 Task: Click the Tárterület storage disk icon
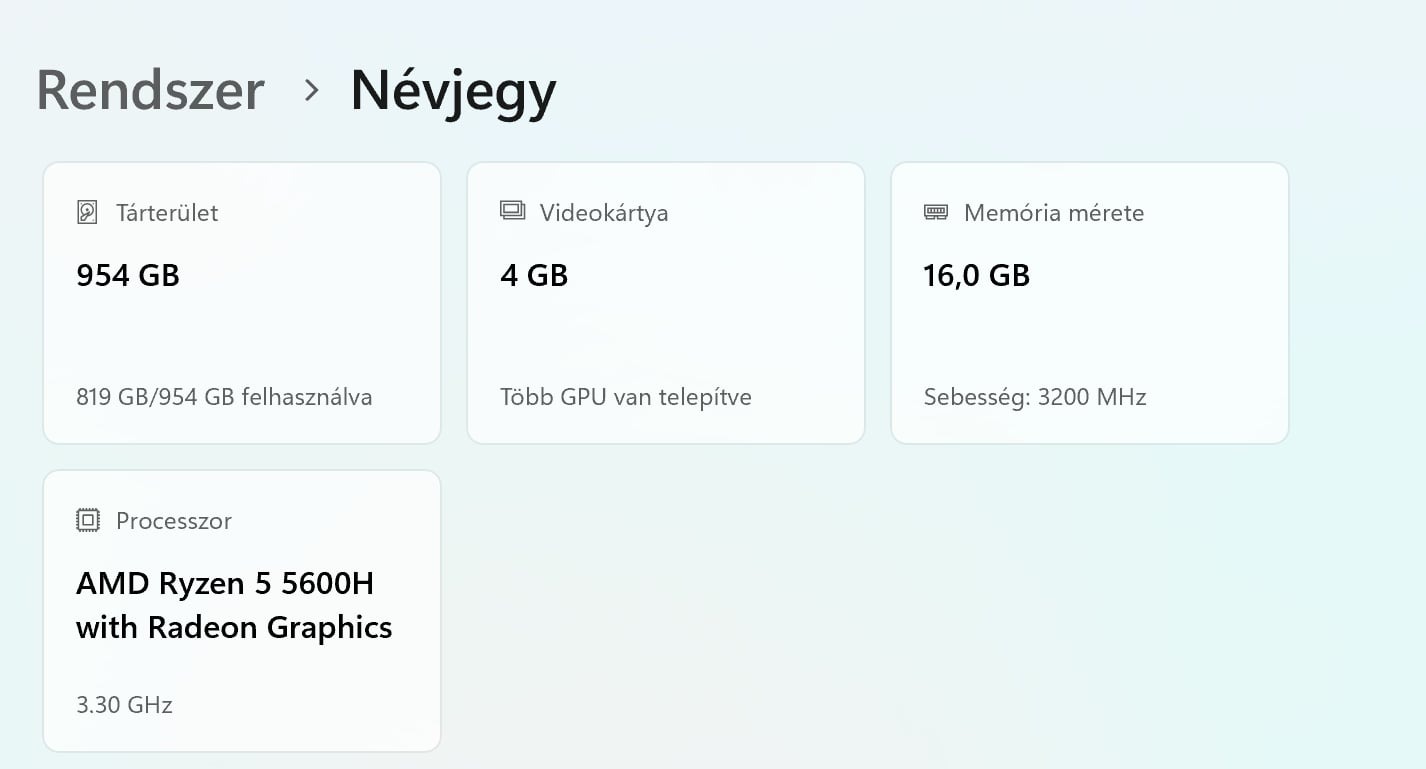click(88, 212)
